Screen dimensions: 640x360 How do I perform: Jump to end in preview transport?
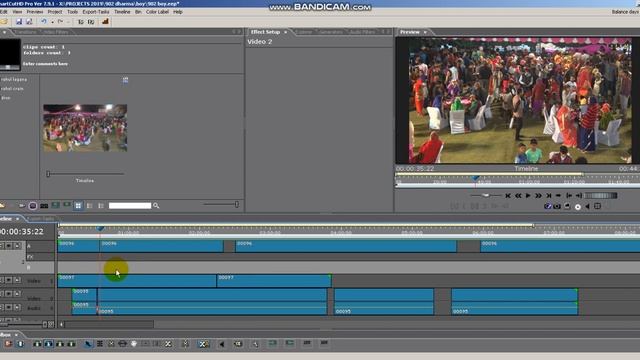pyautogui.click(x=549, y=196)
